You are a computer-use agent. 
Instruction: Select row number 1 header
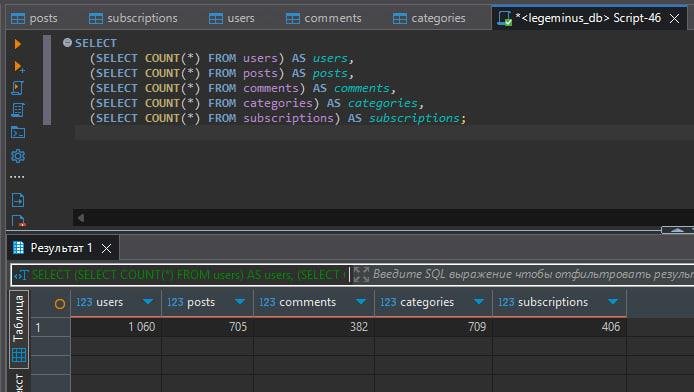[x=50, y=327]
